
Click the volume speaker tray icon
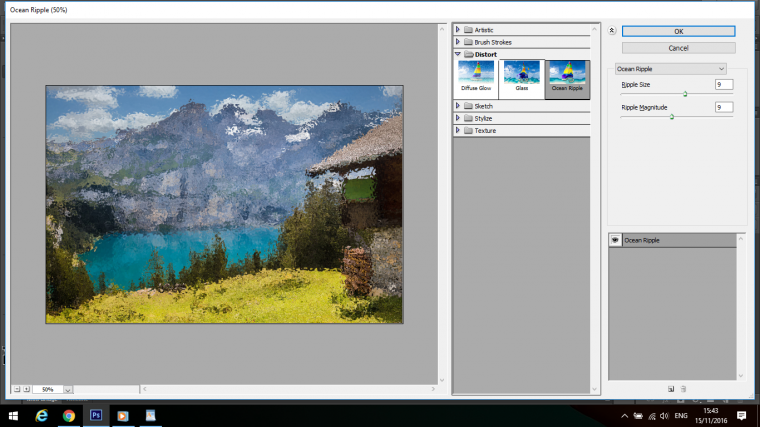click(x=664, y=416)
